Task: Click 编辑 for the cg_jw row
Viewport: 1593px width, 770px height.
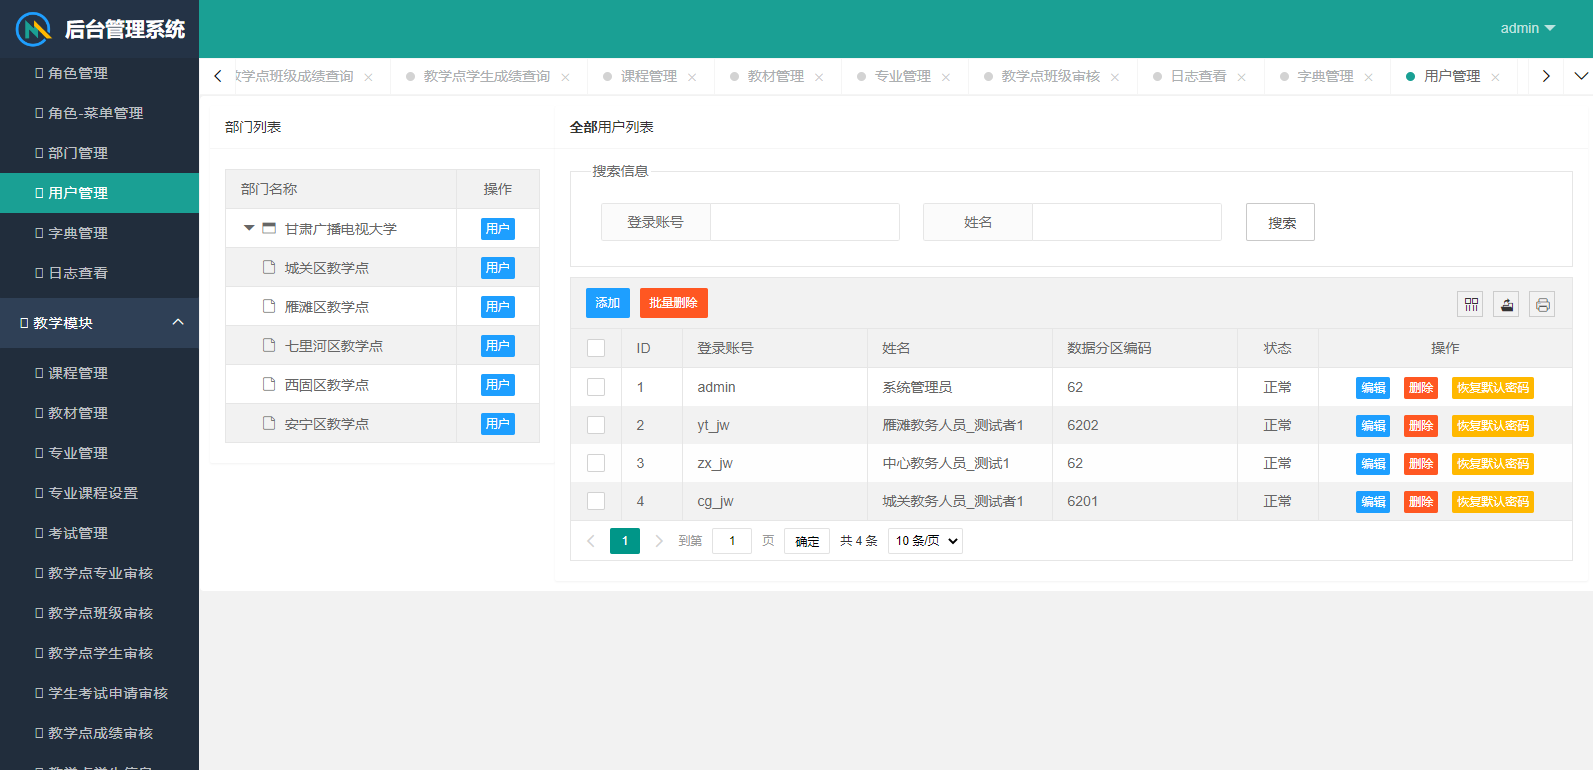Action: click(1373, 502)
